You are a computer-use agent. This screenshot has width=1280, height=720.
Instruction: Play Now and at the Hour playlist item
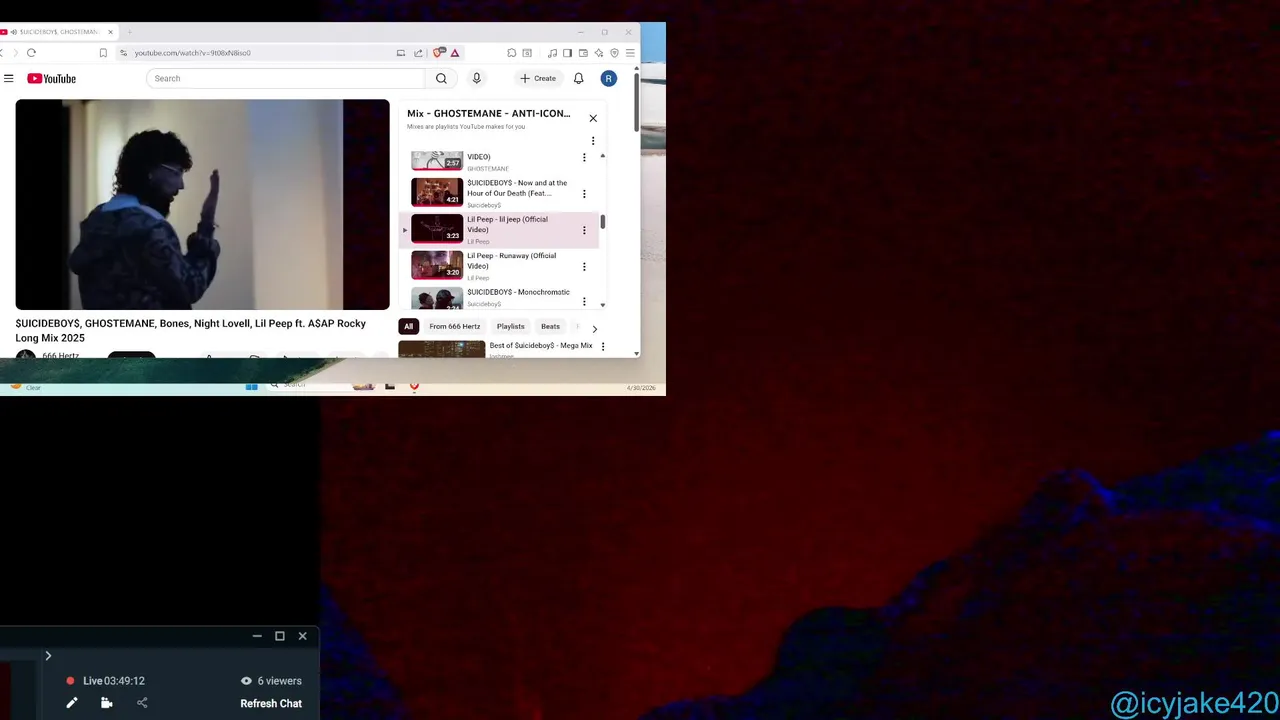tap(500, 193)
